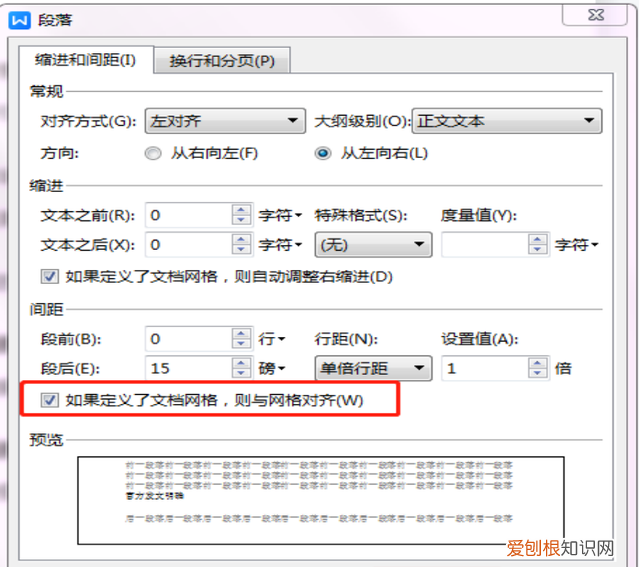Open 行距 dropdown showing 单倍行距
Image resolution: width=640 pixels, height=567 pixels.
373,369
